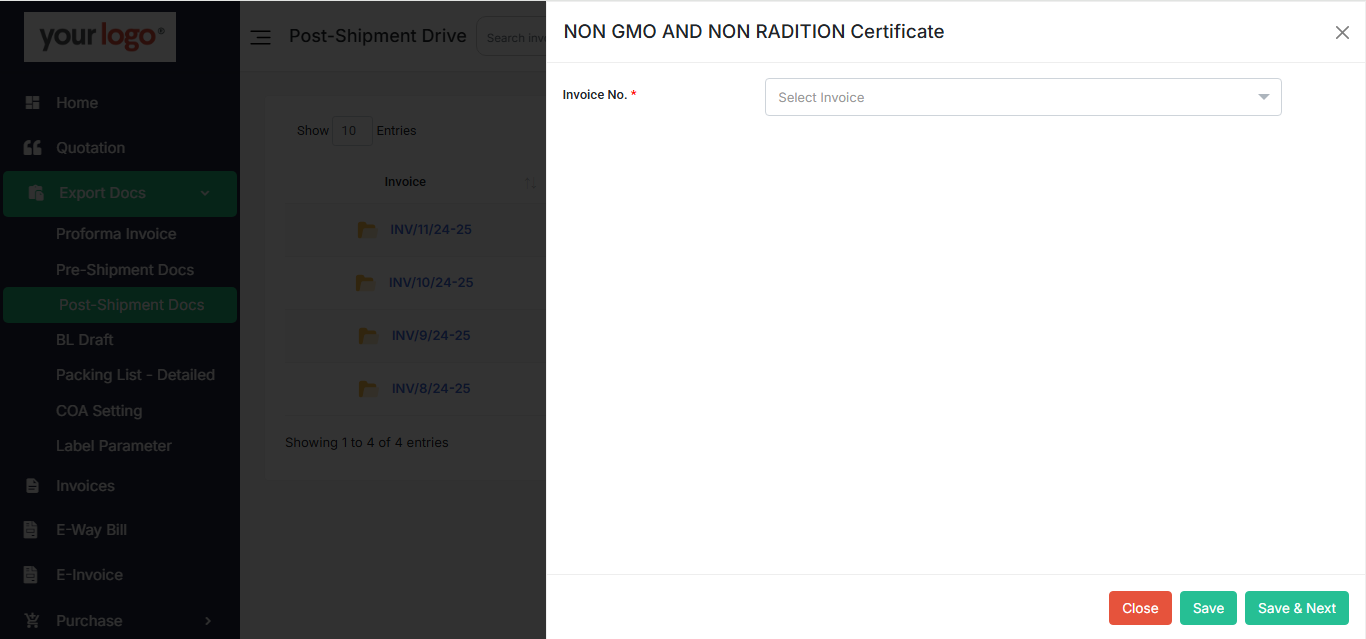Open invoice link INV/10/24-25

tap(431, 283)
